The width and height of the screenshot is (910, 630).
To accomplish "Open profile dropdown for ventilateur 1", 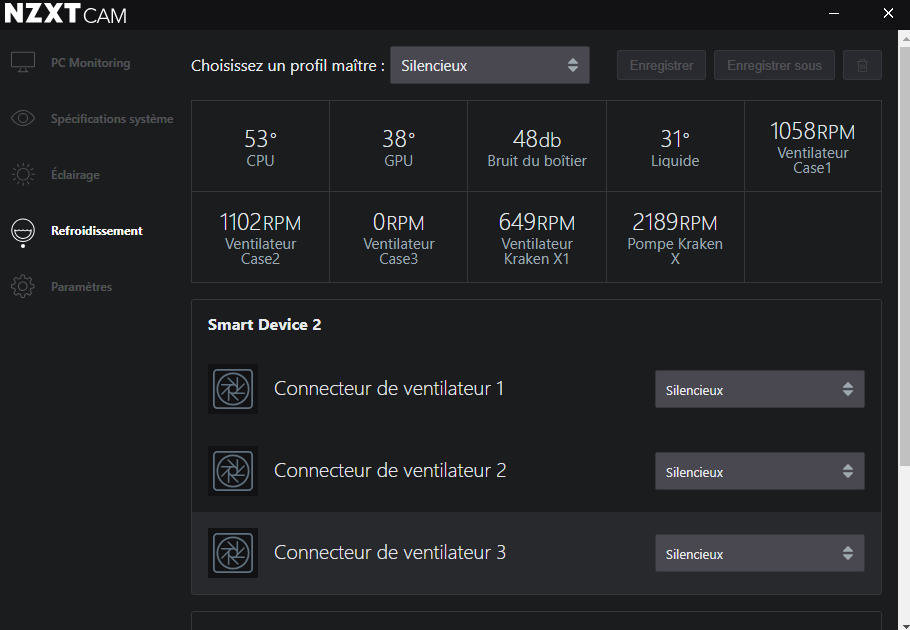I will coord(760,389).
